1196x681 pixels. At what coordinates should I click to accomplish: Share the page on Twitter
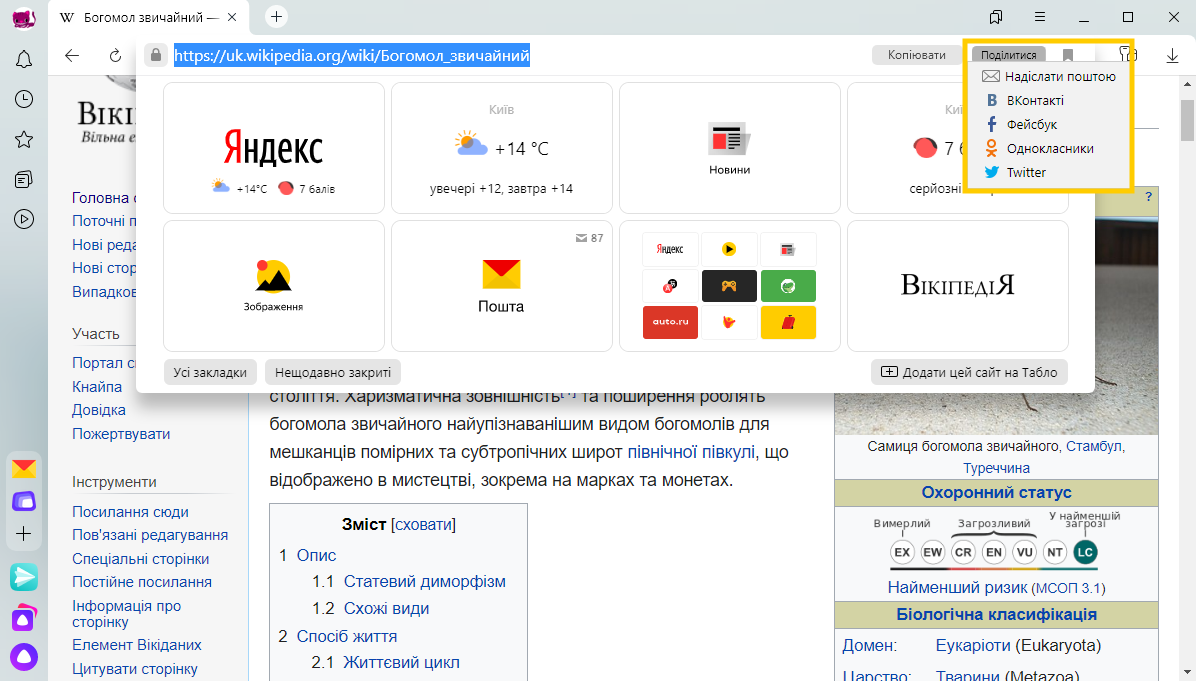pyautogui.click(x=1015, y=172)
